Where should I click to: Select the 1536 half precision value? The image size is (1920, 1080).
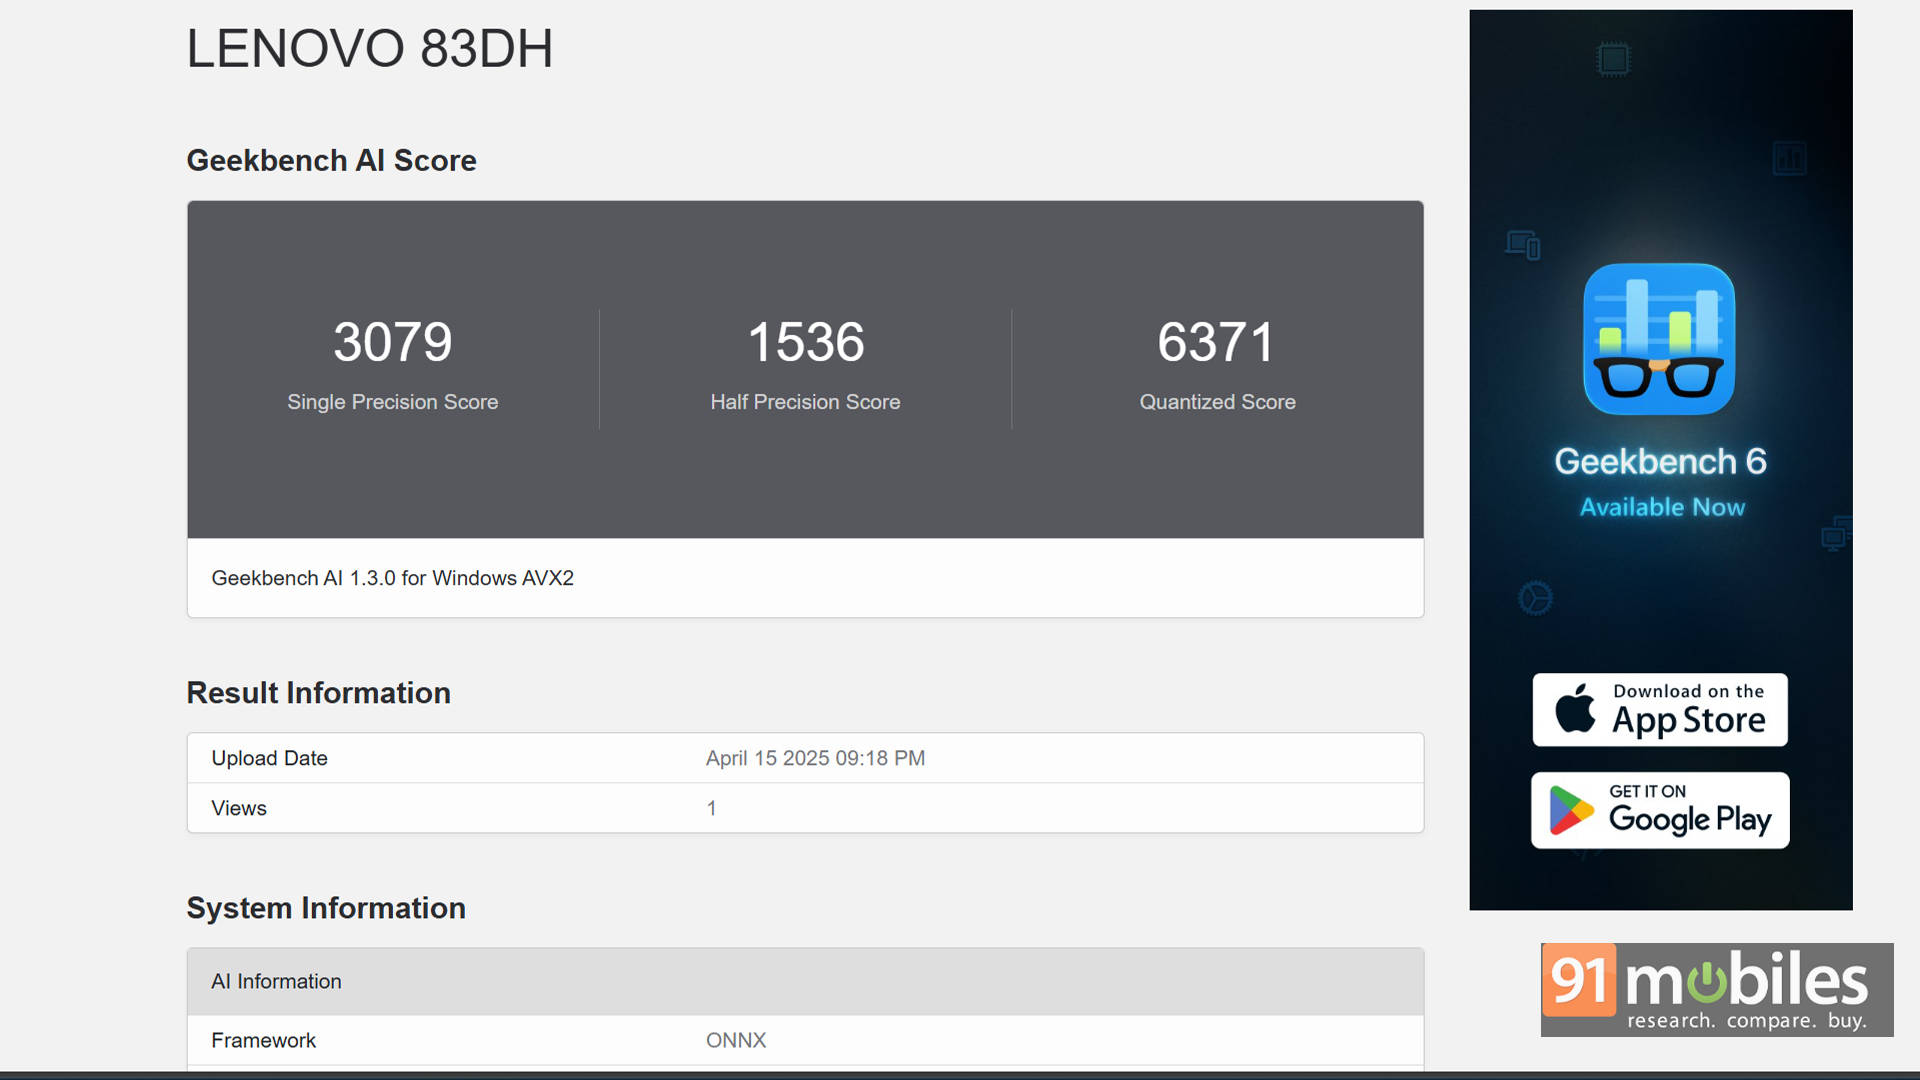(x=805, y=342)
